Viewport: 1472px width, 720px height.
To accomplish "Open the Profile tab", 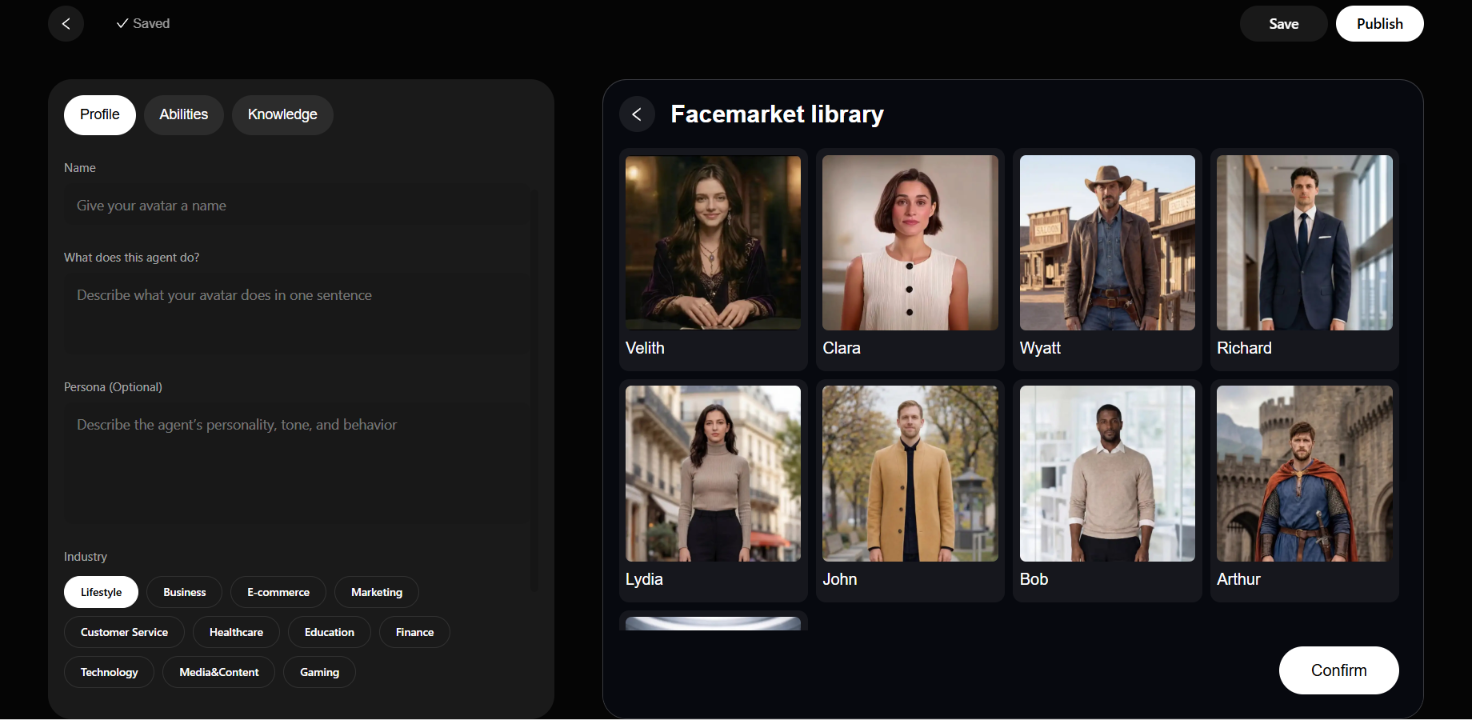I will pos(100,115).
